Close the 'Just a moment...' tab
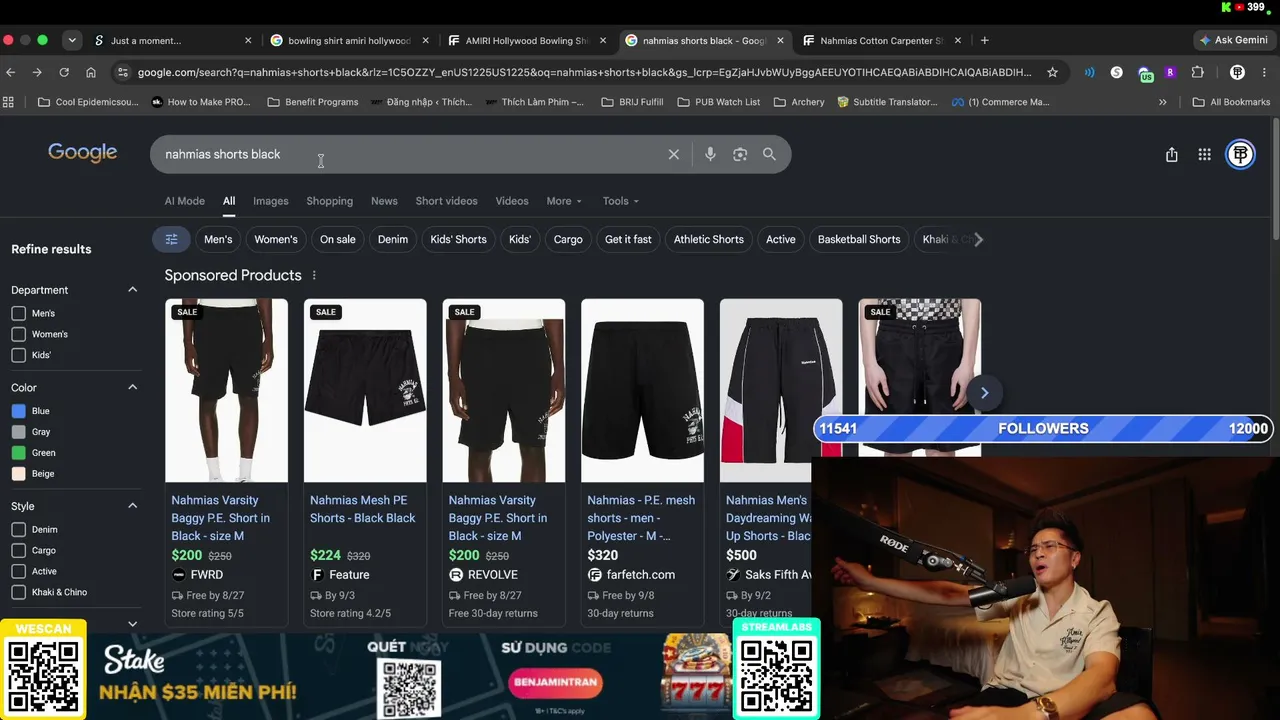Screen dimensions: 1280x720 coord(248,40)
